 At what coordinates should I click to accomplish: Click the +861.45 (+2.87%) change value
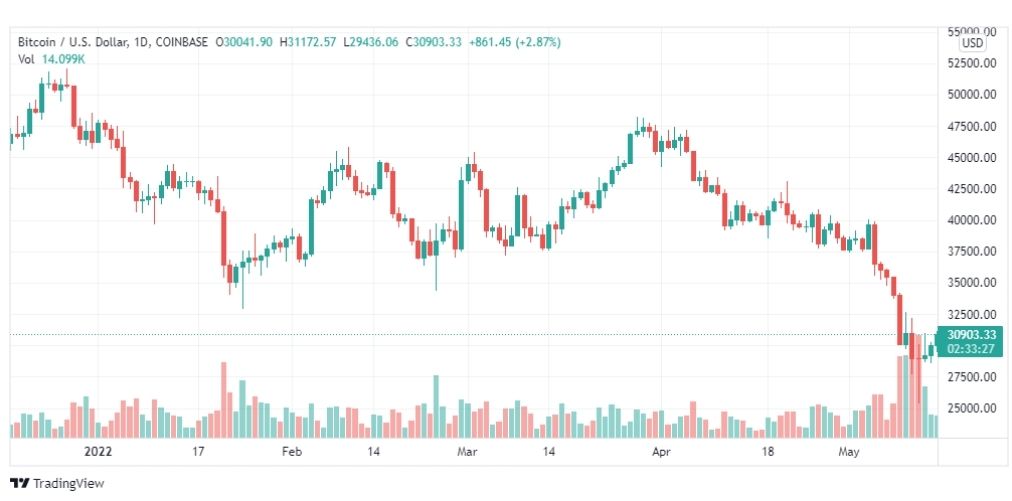point(514,42)
